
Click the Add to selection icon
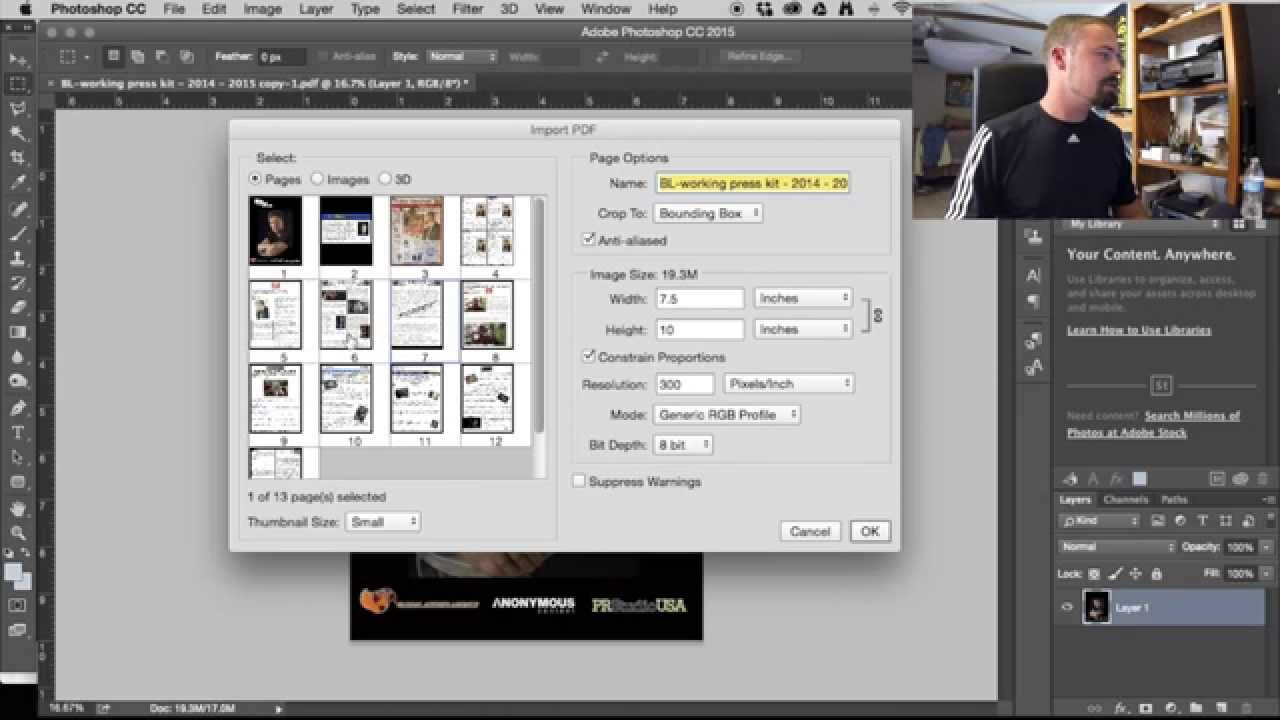pyautogui.click(x=138, y=57)
